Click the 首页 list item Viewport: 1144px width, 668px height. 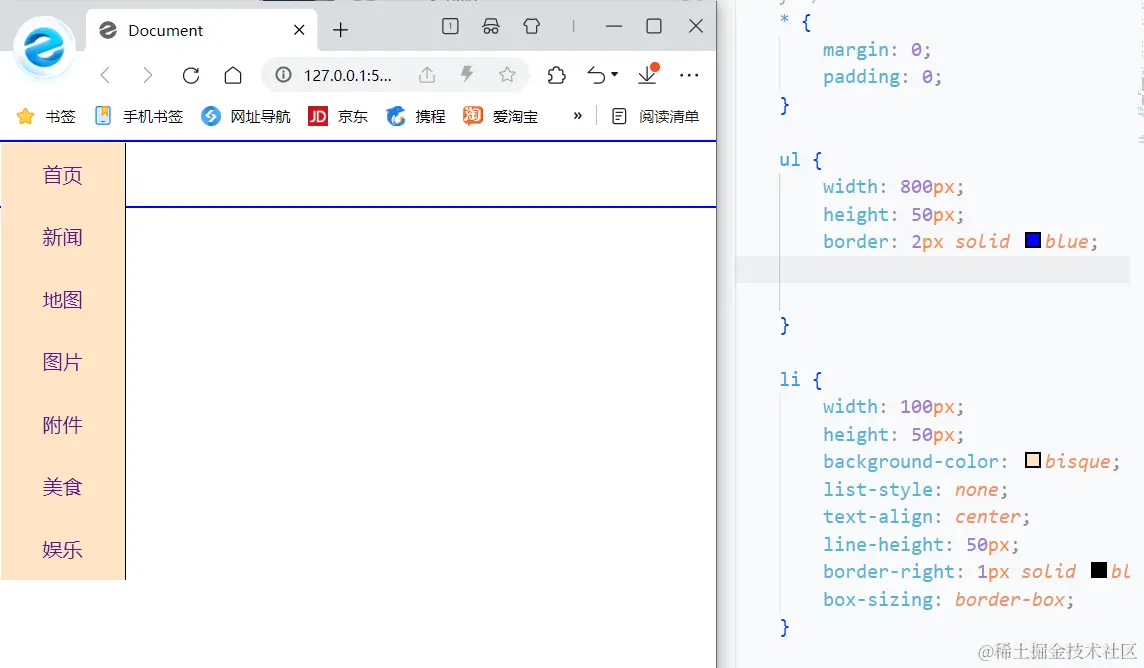(63, 175)
